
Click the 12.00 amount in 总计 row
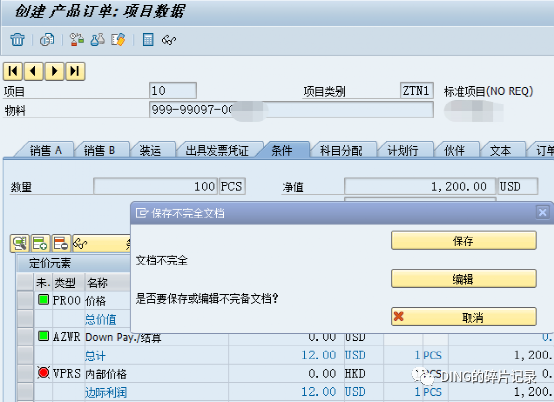click(x=318, y=355)
